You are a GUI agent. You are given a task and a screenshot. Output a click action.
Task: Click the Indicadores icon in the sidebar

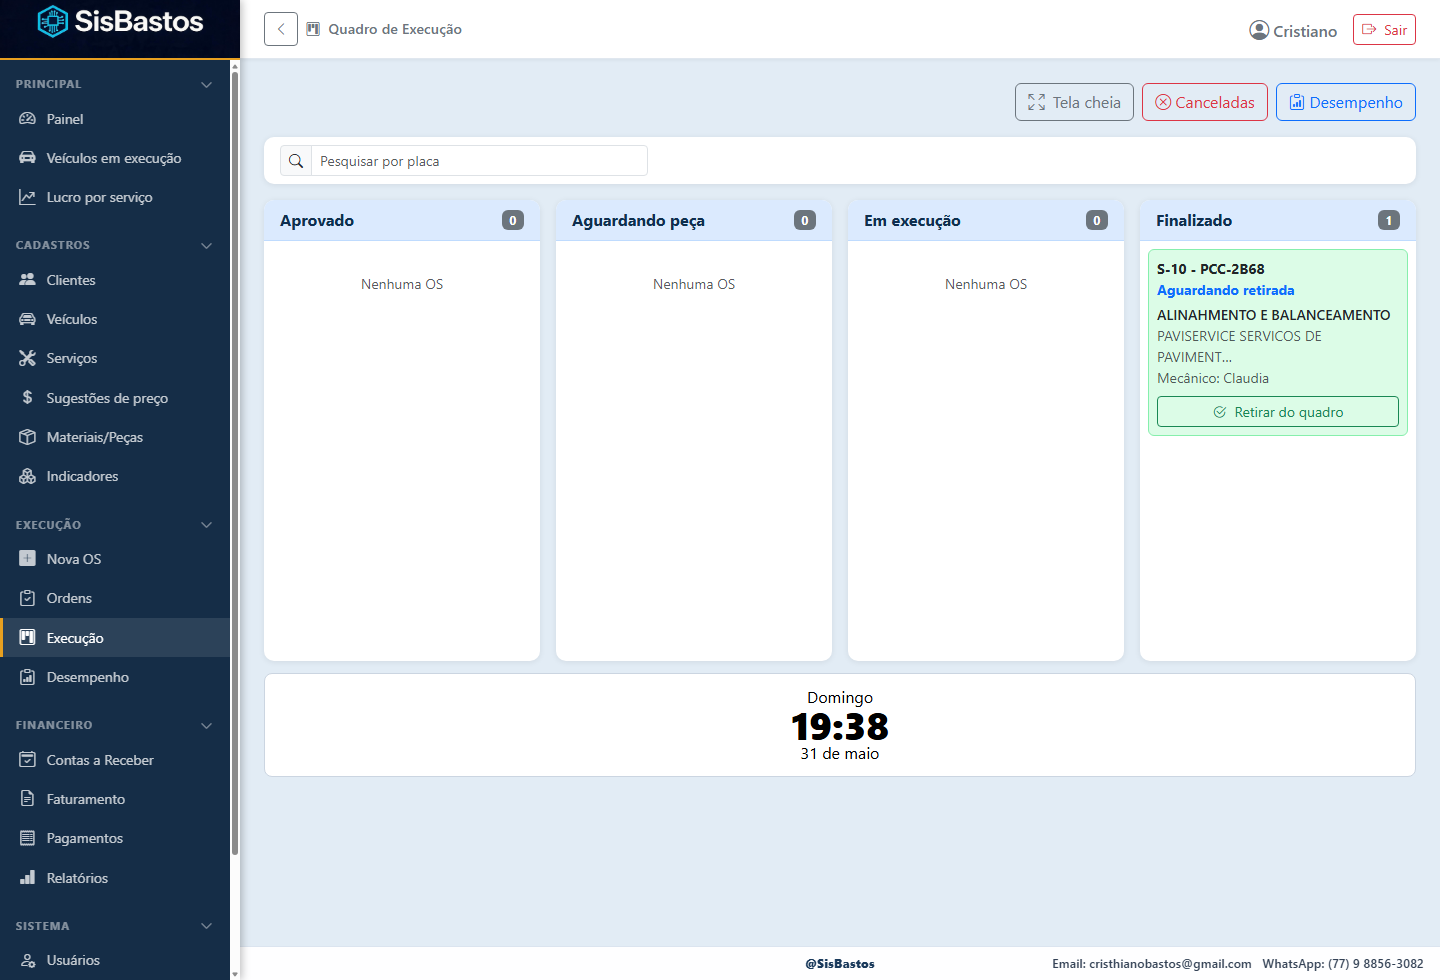(x=27, y=476)
